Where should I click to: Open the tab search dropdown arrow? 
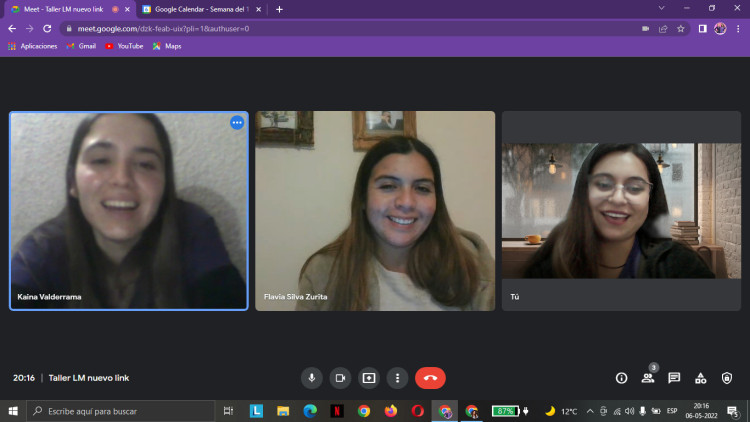point(662,8)
